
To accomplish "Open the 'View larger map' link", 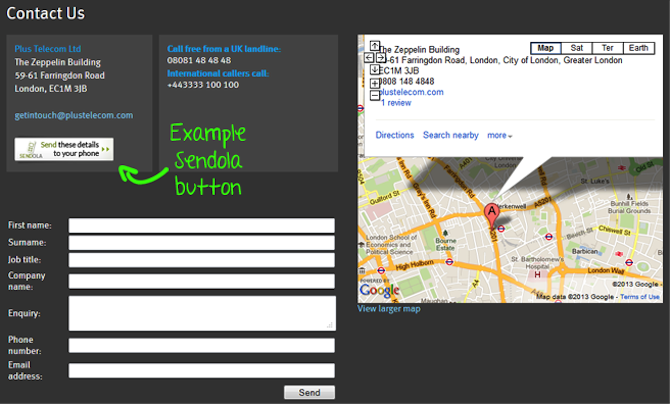I will 389,309.
